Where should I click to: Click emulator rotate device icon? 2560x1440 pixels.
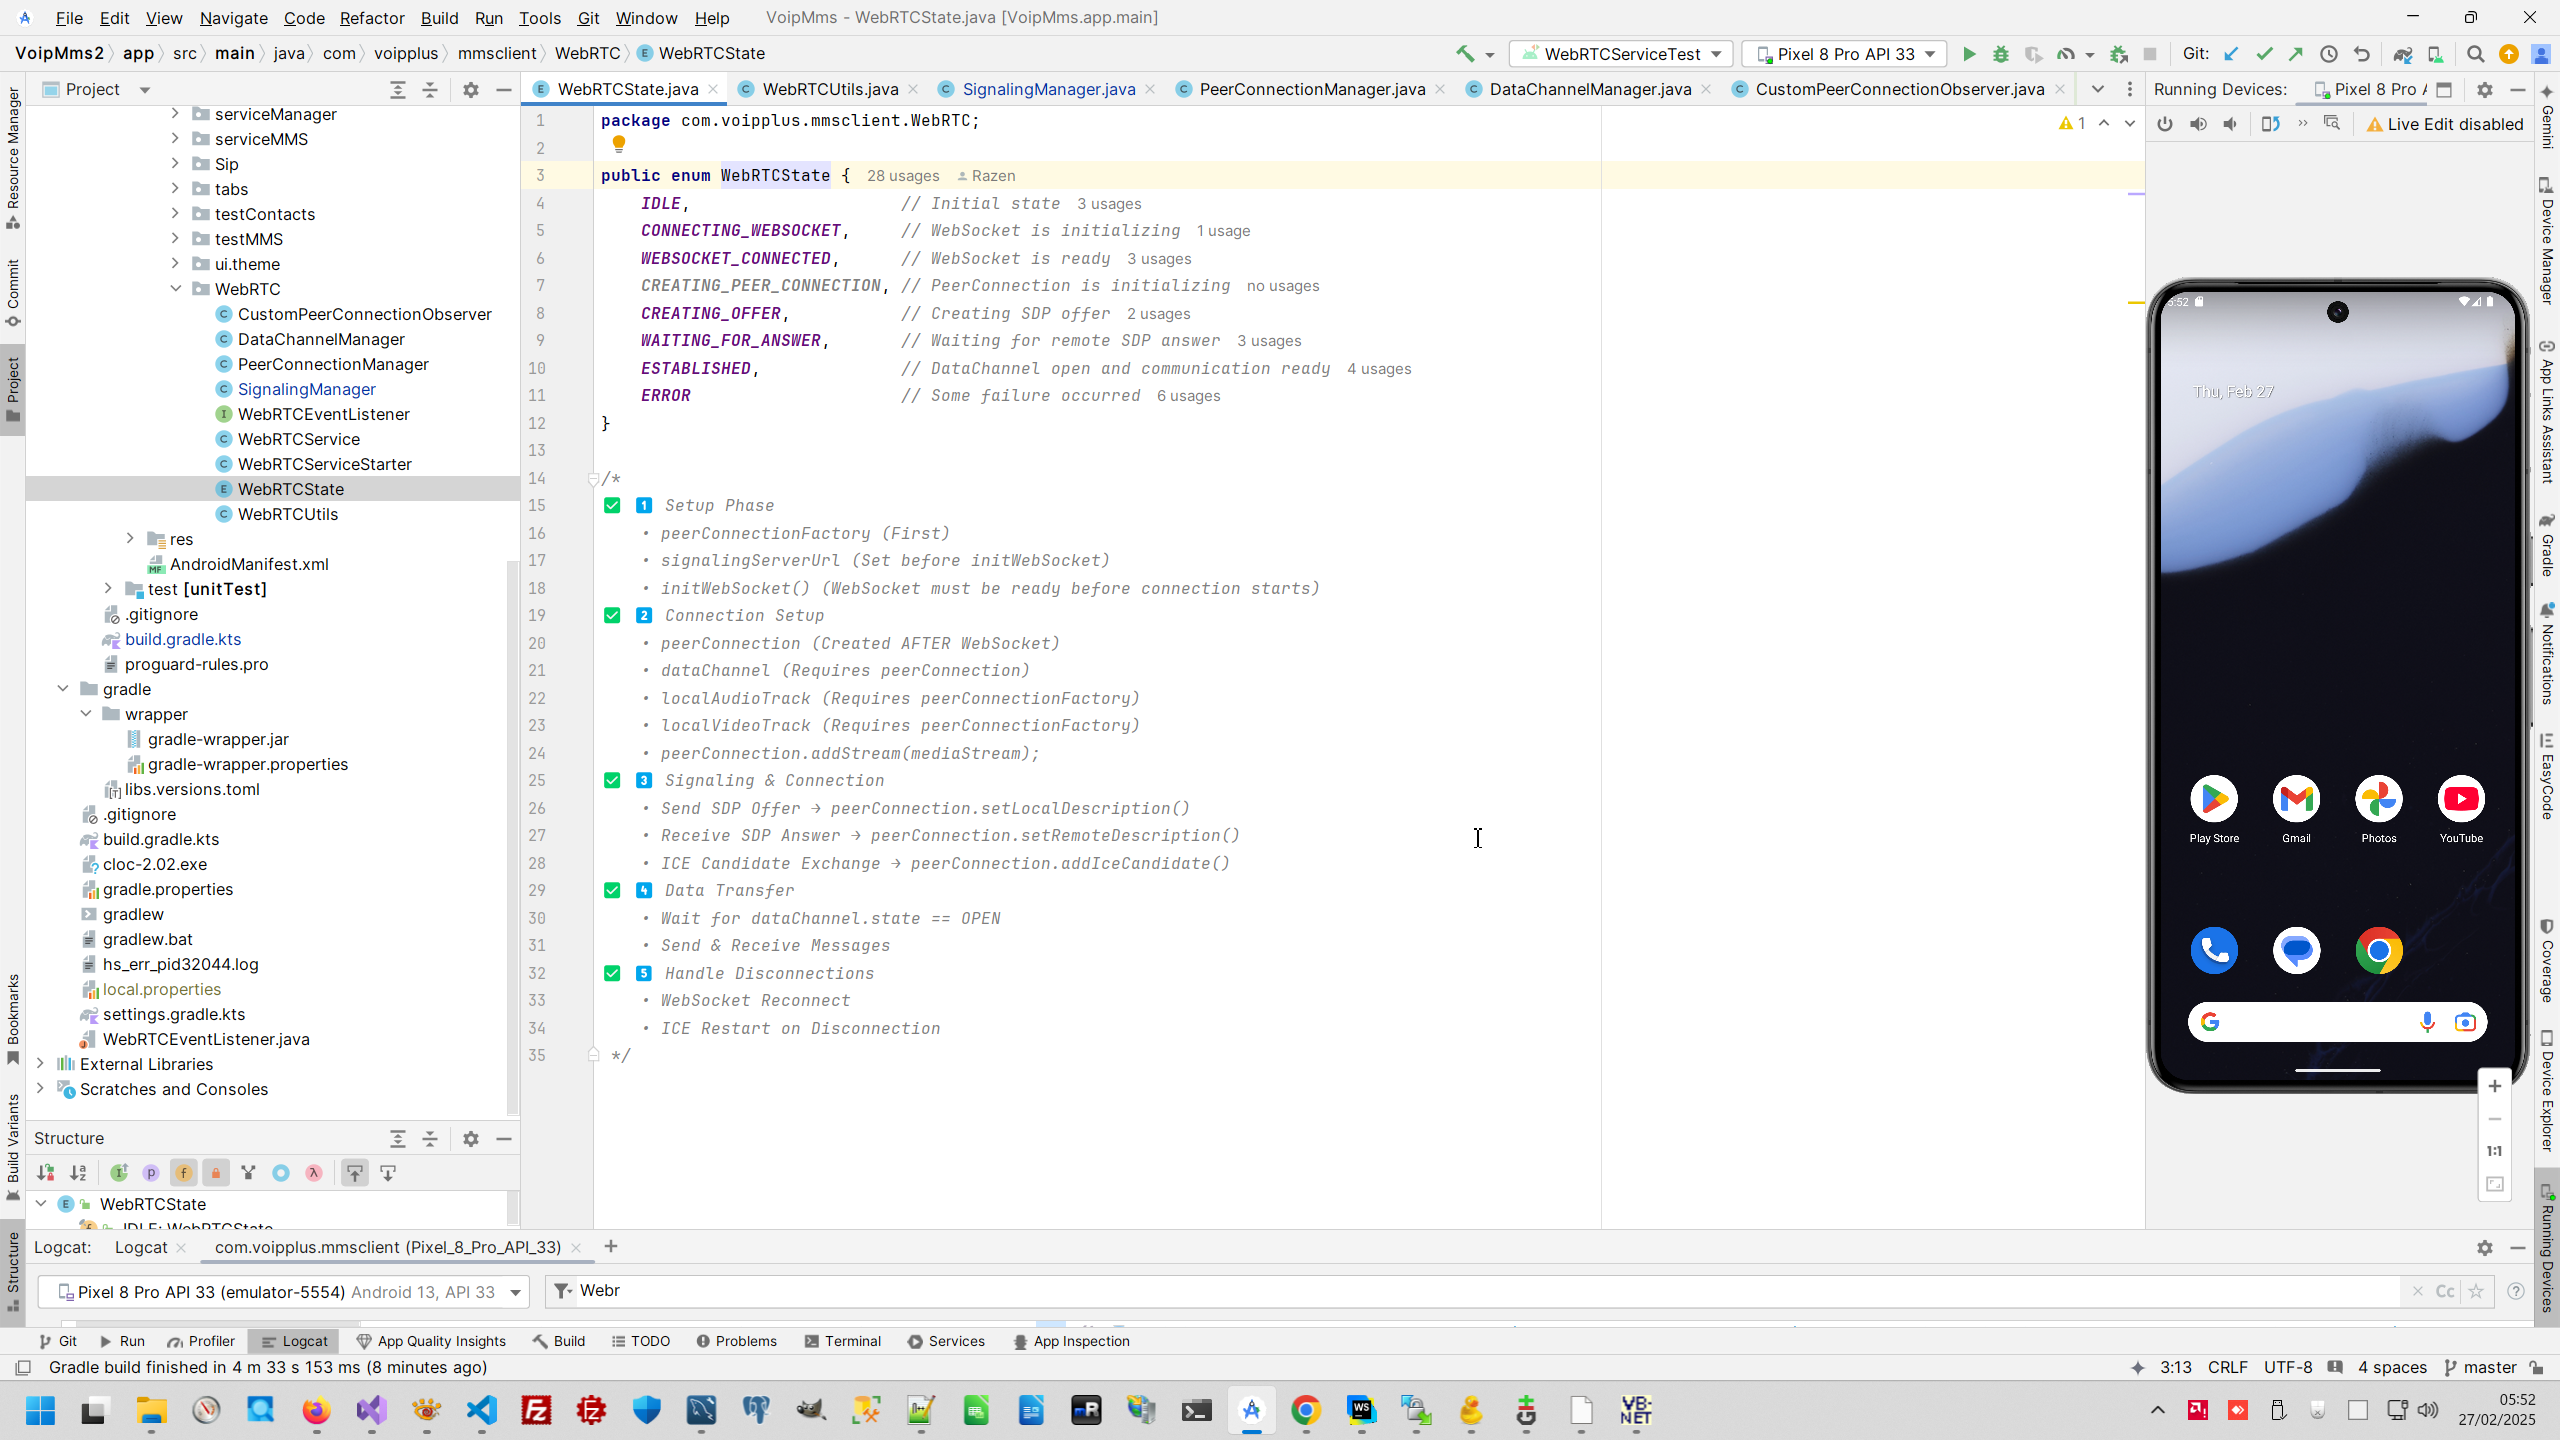[x=2270, y=124]
